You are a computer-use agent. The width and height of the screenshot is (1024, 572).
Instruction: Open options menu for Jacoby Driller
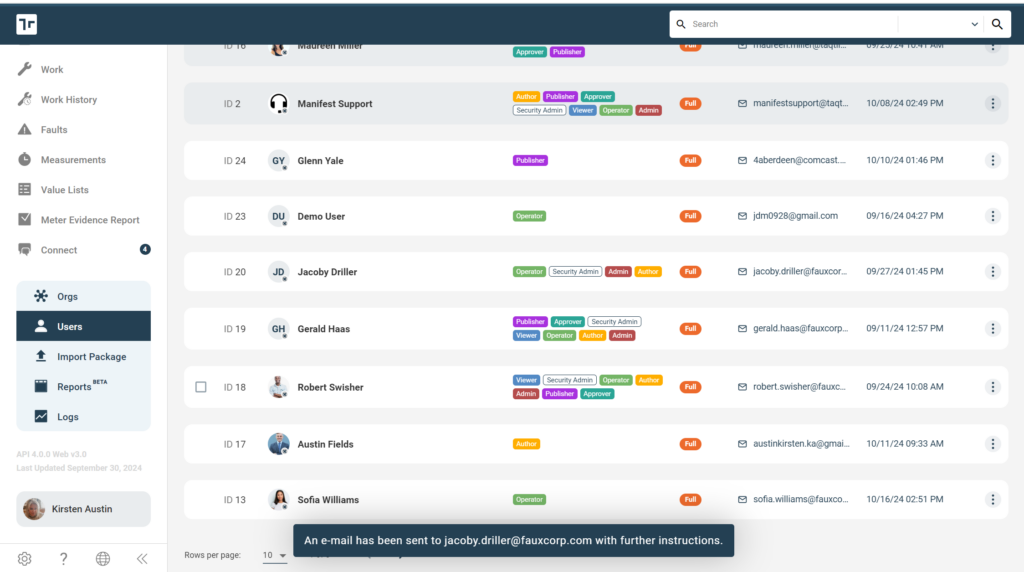tap(993, 271)
